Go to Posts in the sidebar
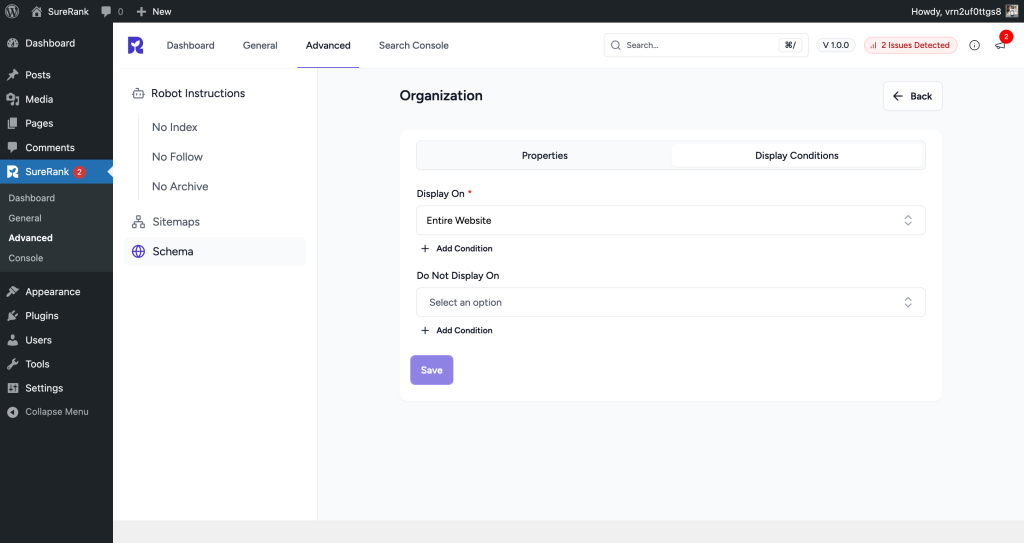 pos(56,74)
